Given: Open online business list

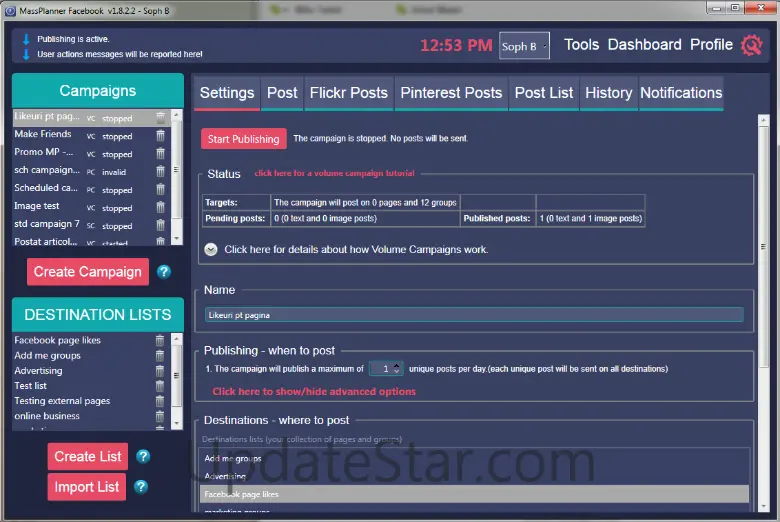Looking at the screenshot, I should (x=47, y=416).
